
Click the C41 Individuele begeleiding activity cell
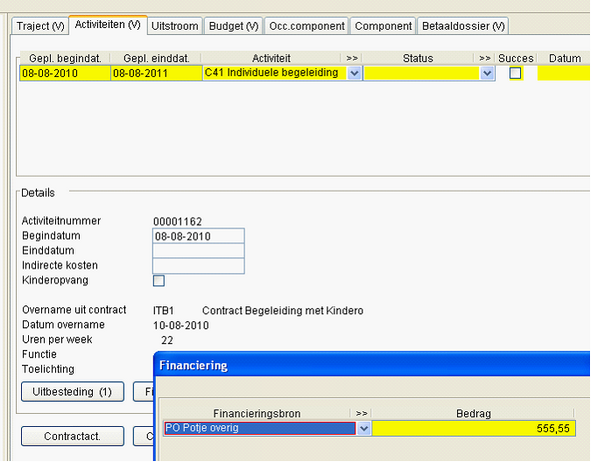pyautogui.click(x=275, y=73)
